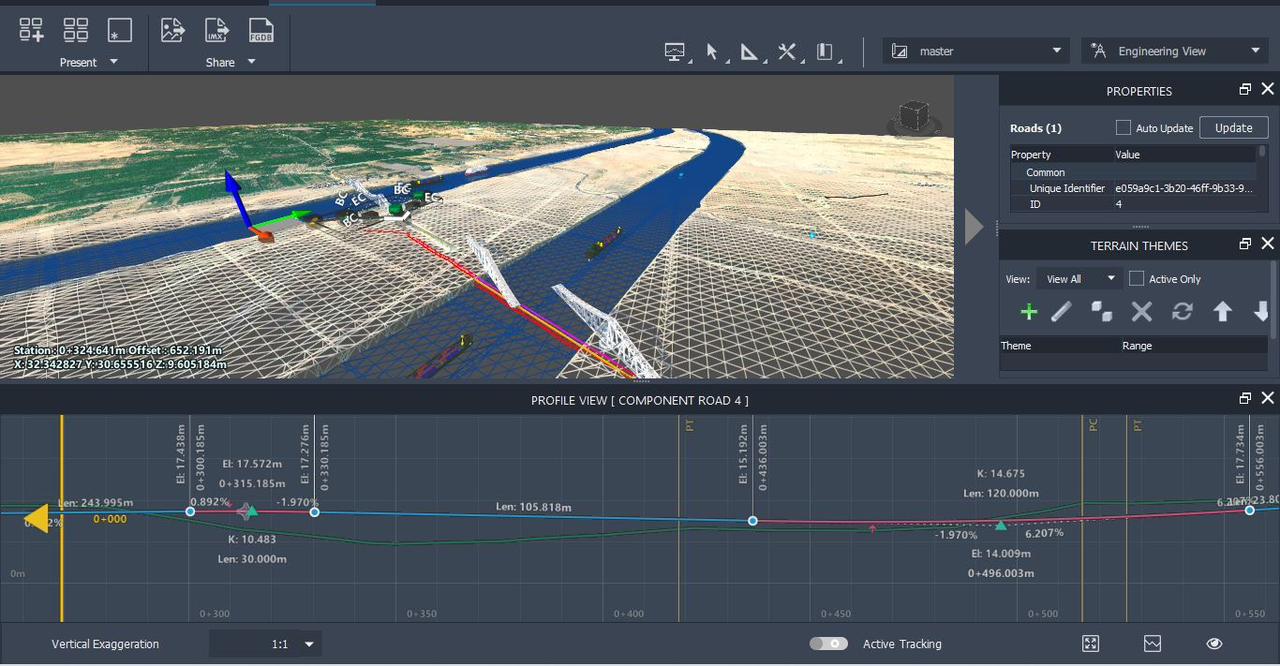Expand the Vertical Exaggeration 1:1 dropdown
This screenshot has height=666, width=1280.
click(x=309, y=645)
